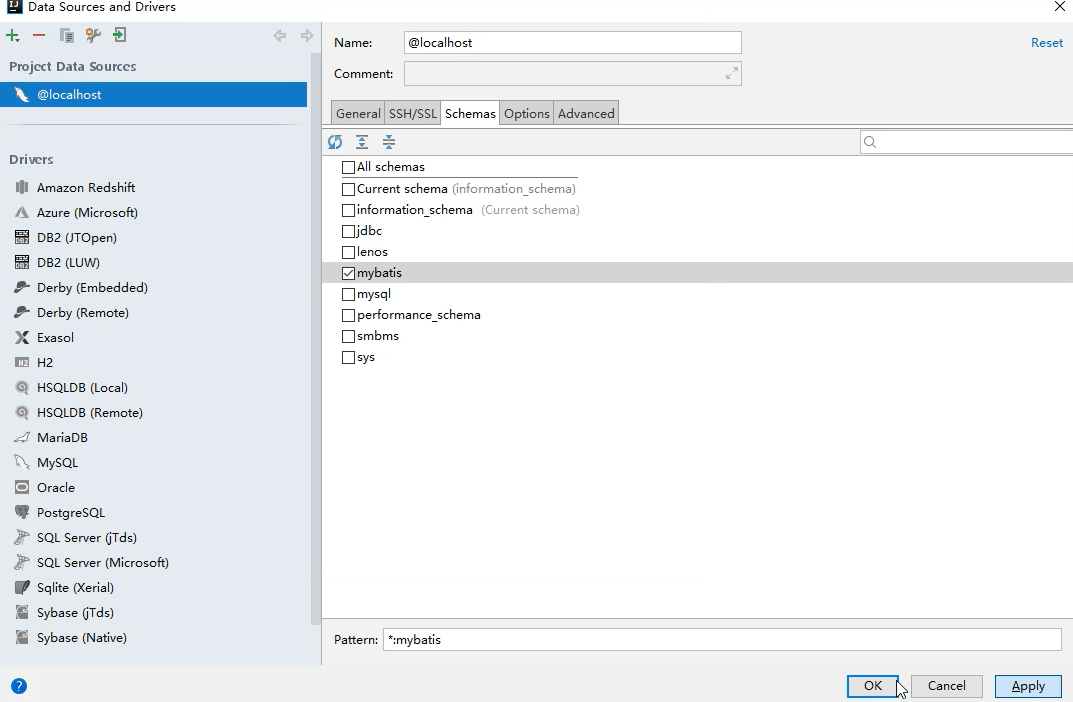Duplicate the selected data source
The image size is (1073, 702).
point(66,36)
